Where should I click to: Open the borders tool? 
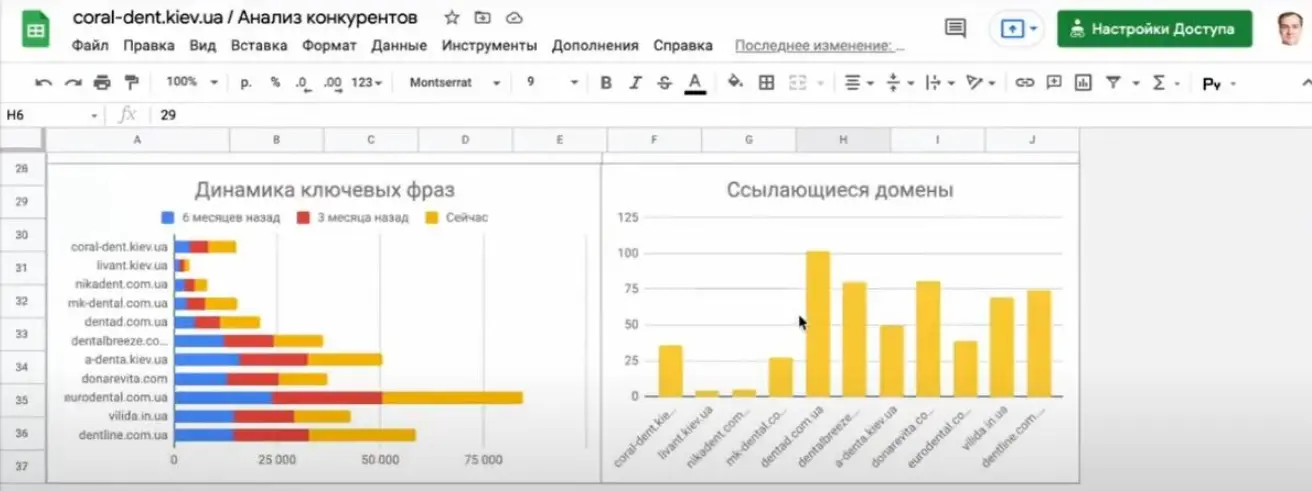click(x=767, y=83)
